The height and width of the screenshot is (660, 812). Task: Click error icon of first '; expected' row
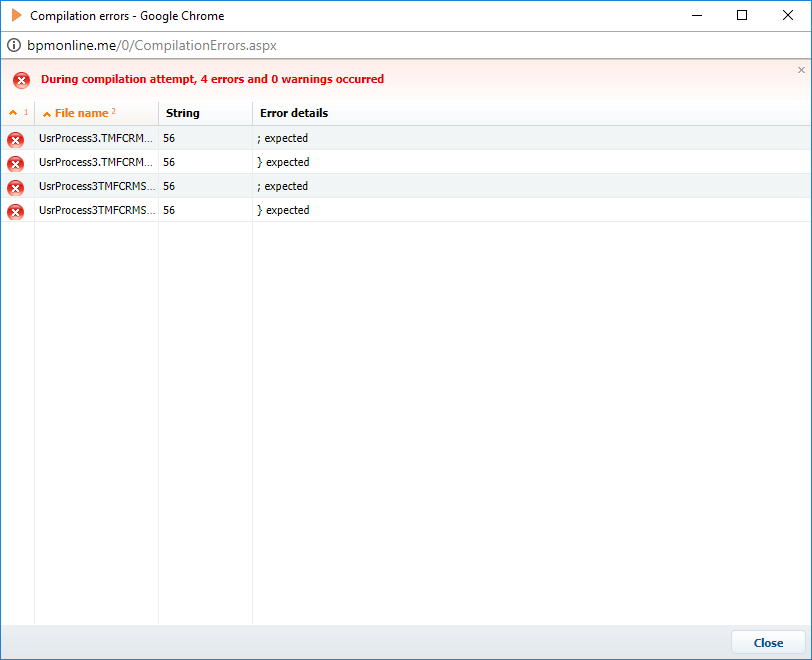point(16,140)
